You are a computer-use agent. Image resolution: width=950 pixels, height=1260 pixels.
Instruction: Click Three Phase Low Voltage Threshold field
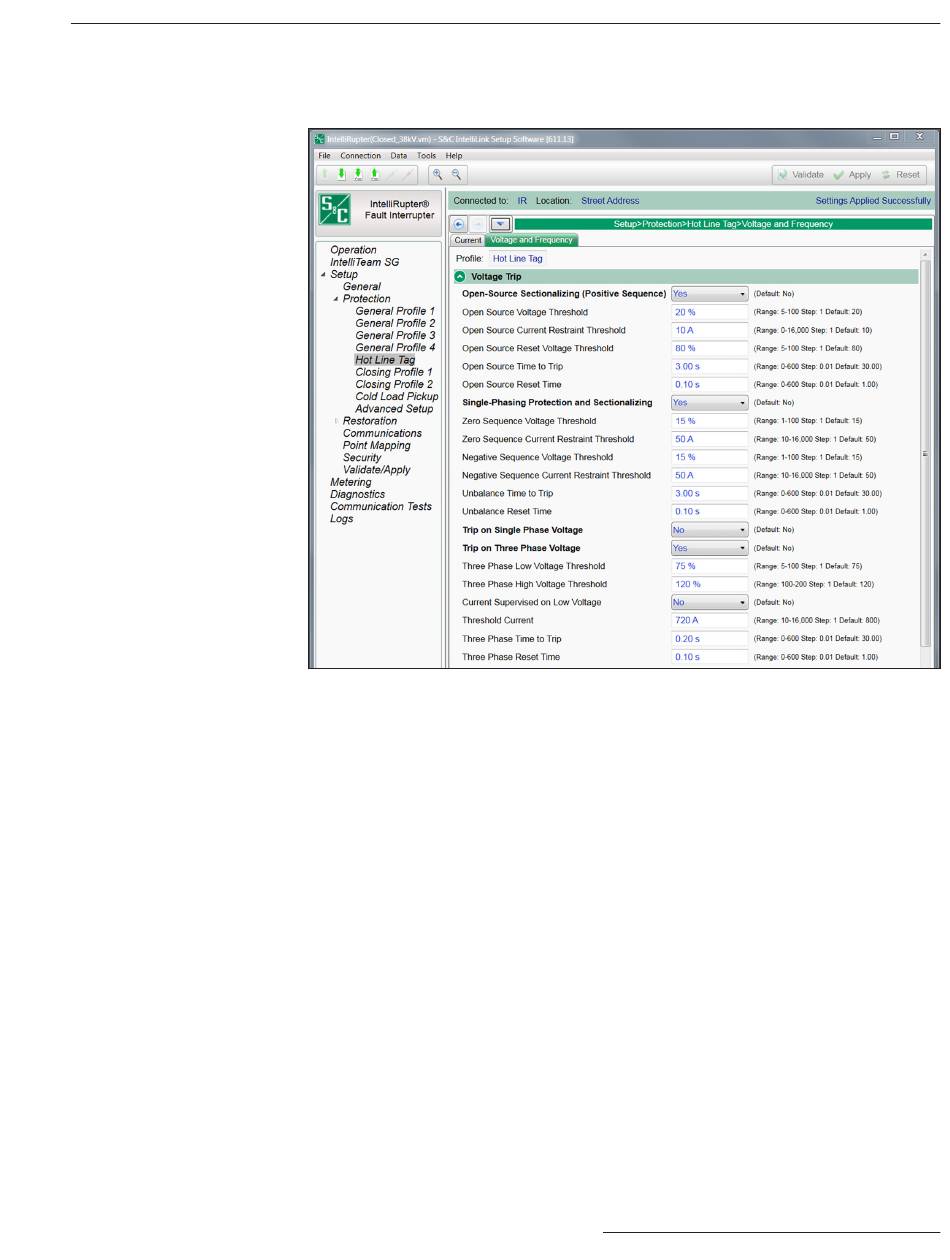[x=709, y=566]
